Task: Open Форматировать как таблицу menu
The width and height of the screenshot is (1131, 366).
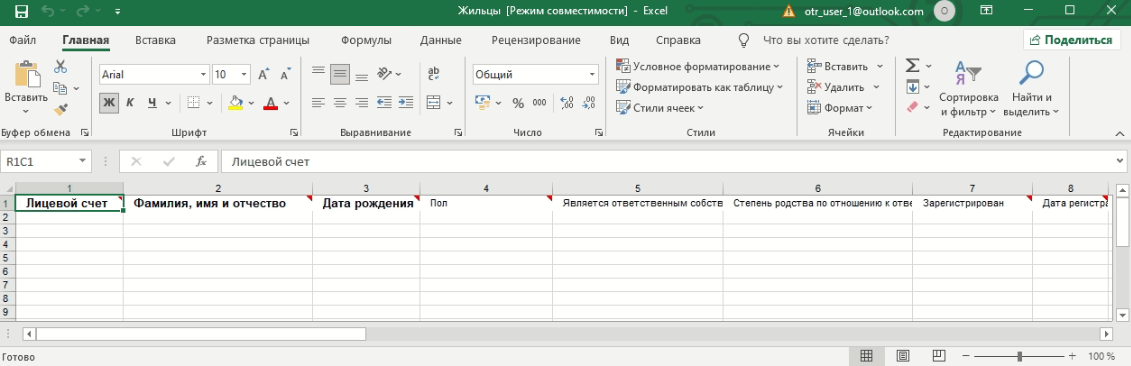Action: [700, 87]
